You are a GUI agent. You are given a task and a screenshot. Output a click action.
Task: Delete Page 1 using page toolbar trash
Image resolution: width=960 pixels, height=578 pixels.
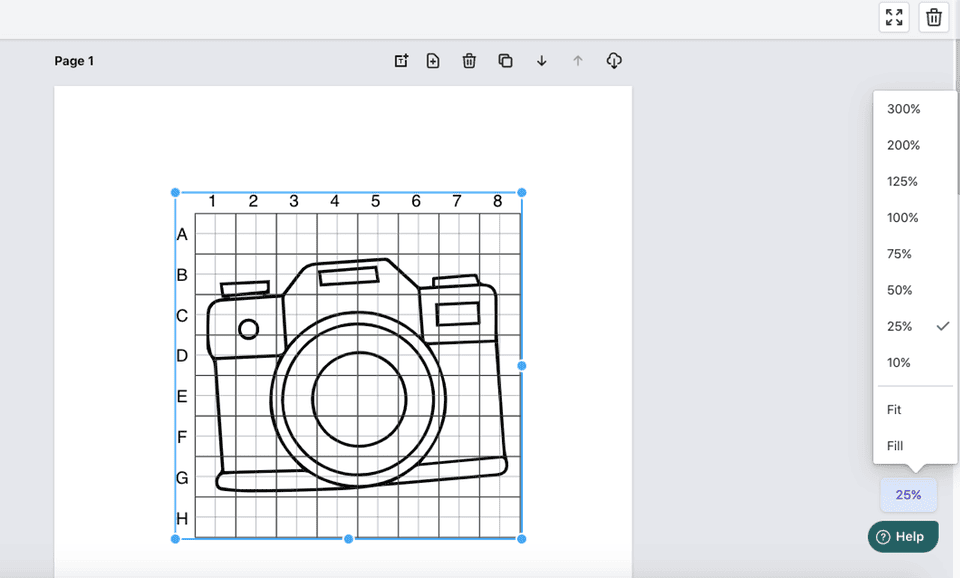pos(469,61)
